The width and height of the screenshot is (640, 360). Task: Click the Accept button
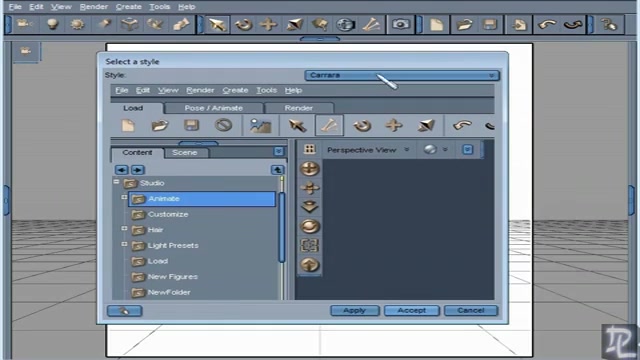411,311
